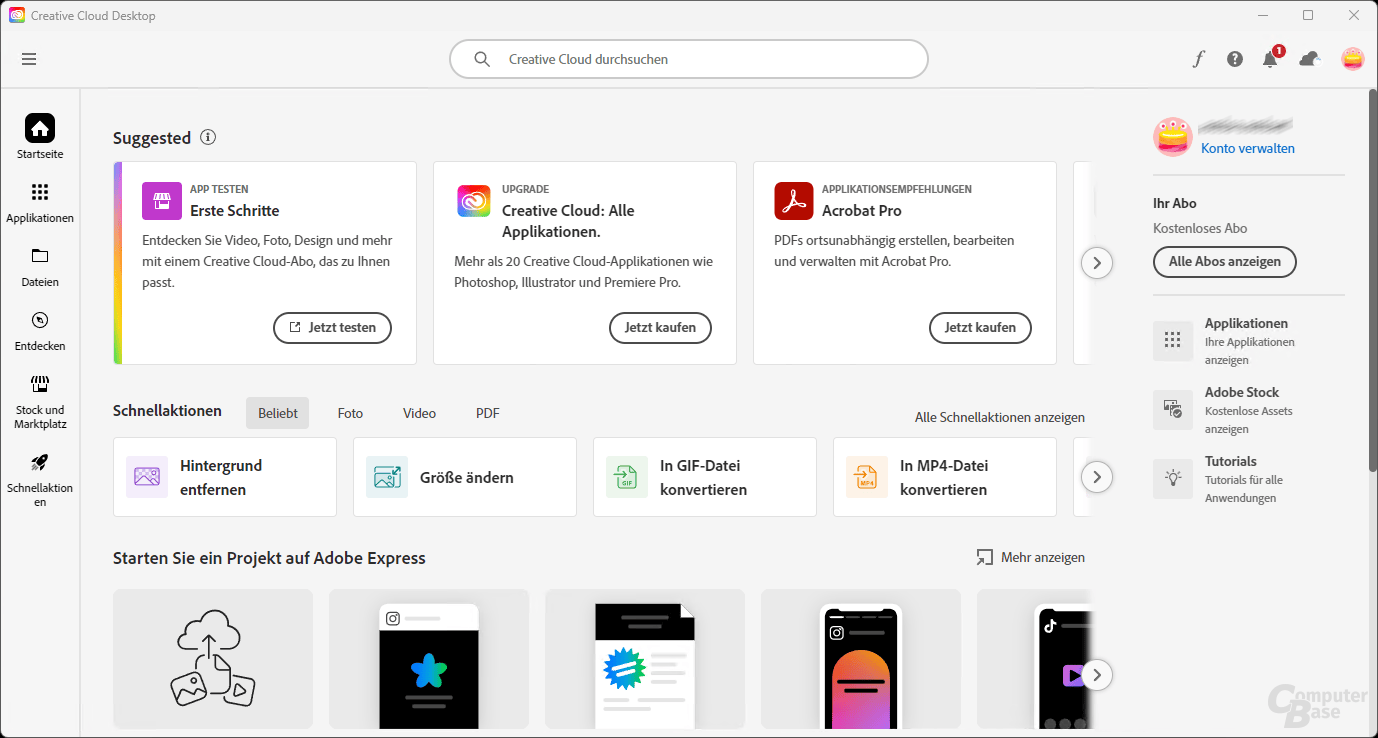The image size is (1378, 738).
Task: Select the Foto tab
Action: pos(350,413)
